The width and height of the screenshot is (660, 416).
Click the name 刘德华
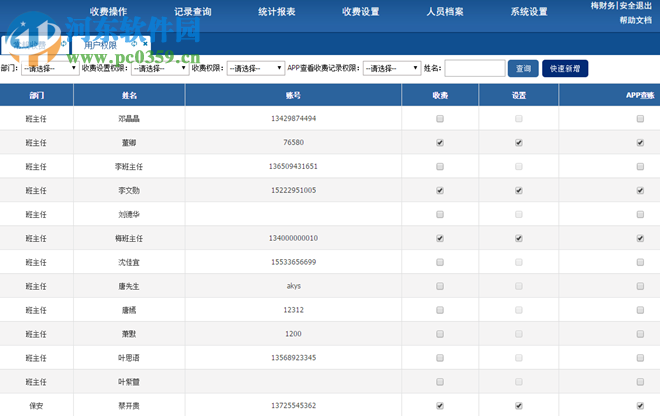pos(129,215)
